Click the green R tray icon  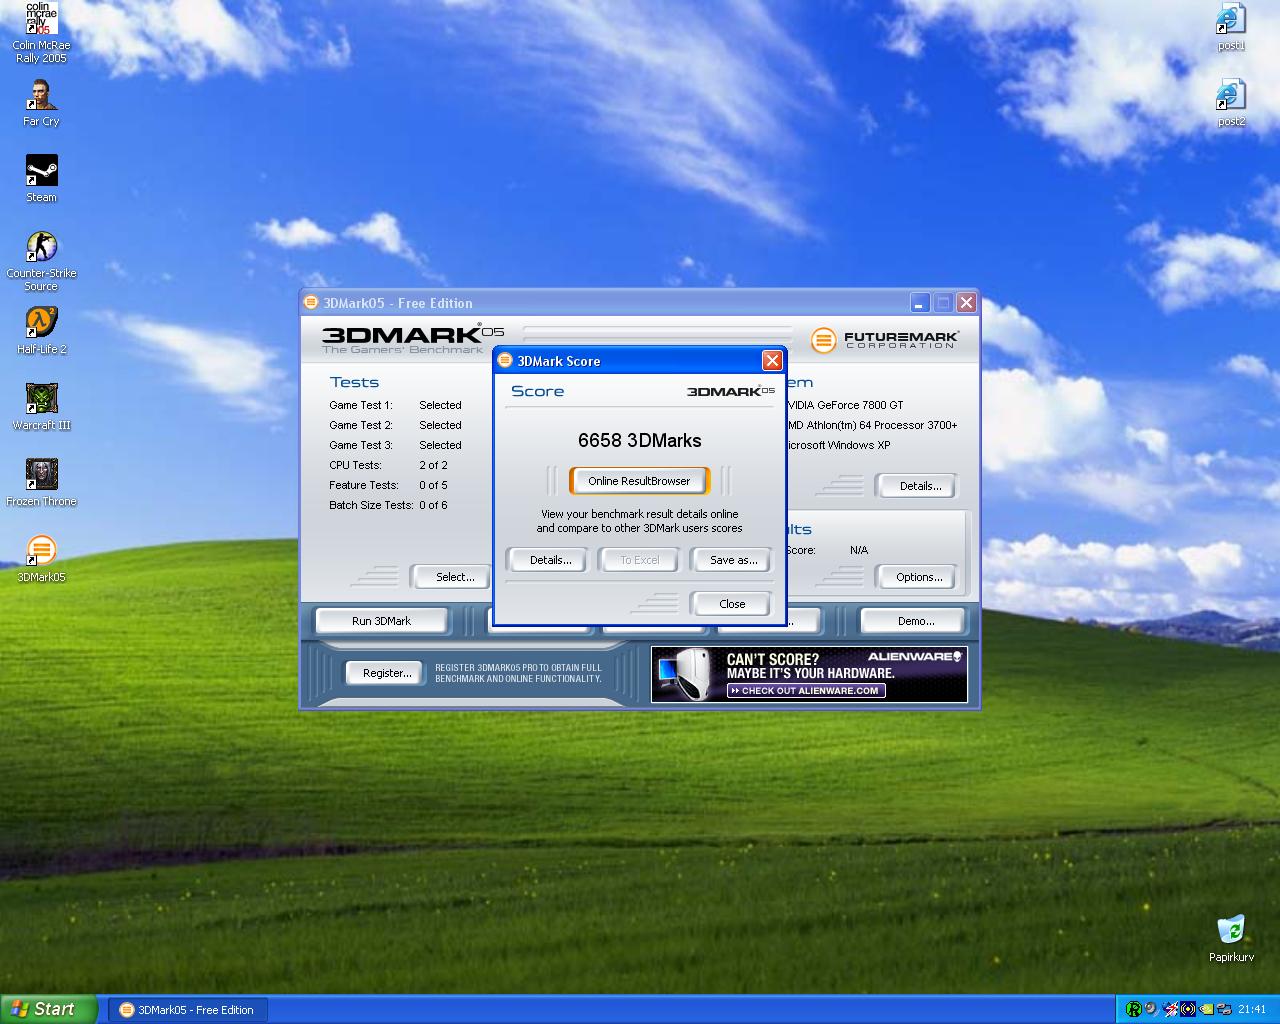tap(1133, 1009)
